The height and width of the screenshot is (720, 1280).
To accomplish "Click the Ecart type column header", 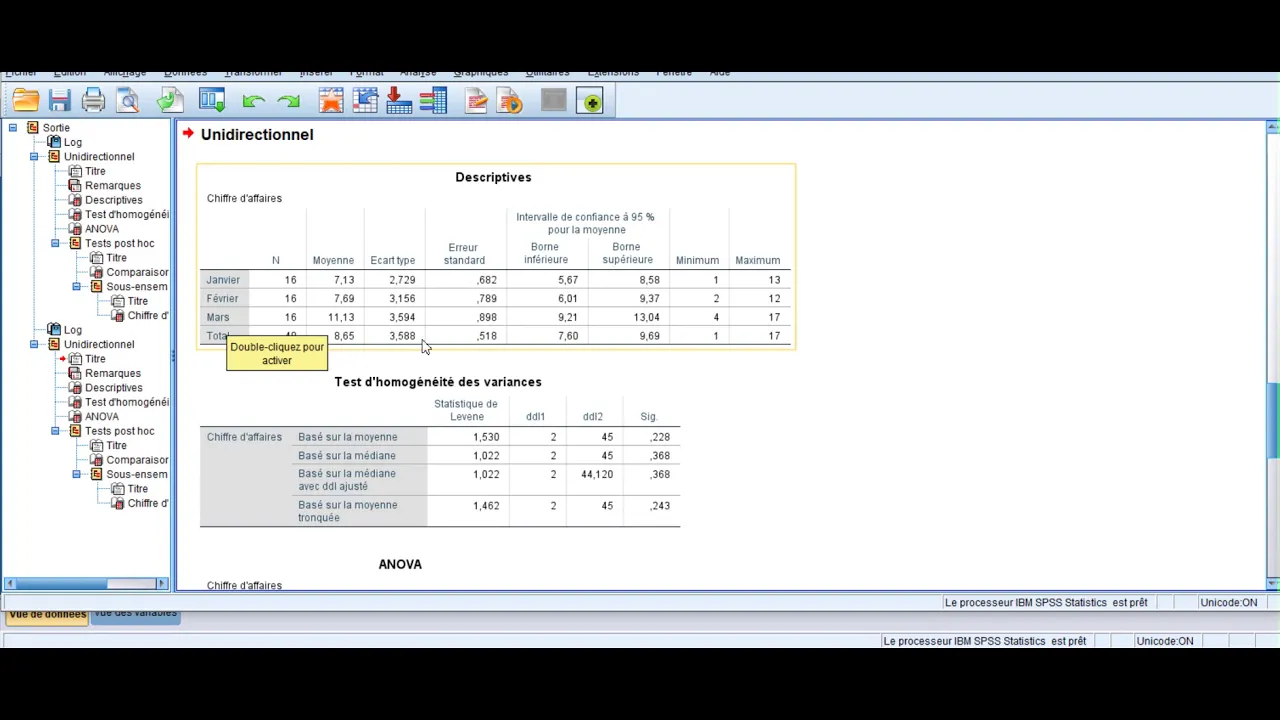I will click(392, 260).
